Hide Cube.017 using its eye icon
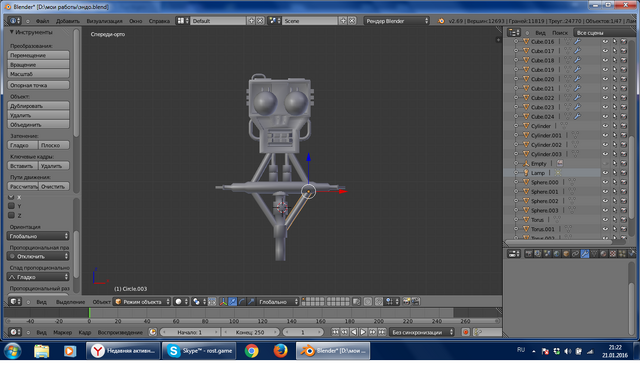The height and width of the screenshot is (377, 640). click(x=605, y=51)
